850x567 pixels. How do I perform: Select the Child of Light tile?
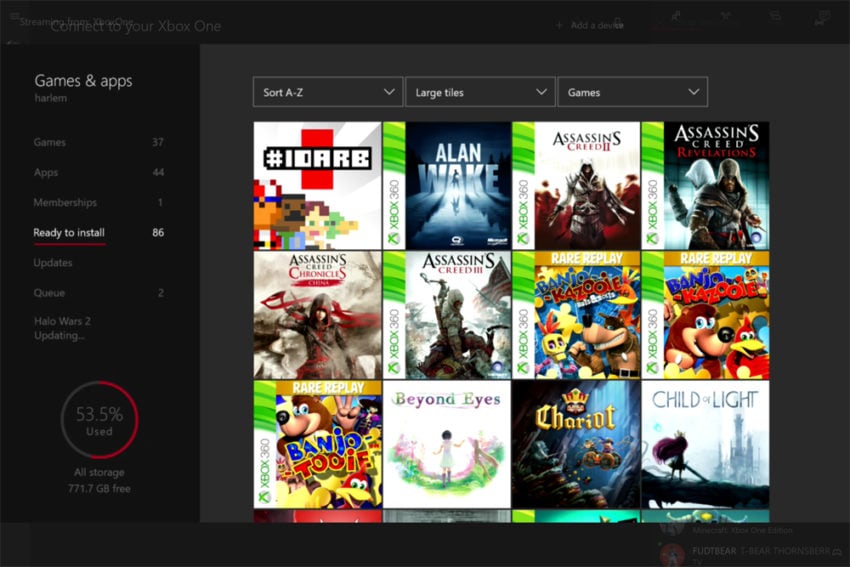(705, 444)
